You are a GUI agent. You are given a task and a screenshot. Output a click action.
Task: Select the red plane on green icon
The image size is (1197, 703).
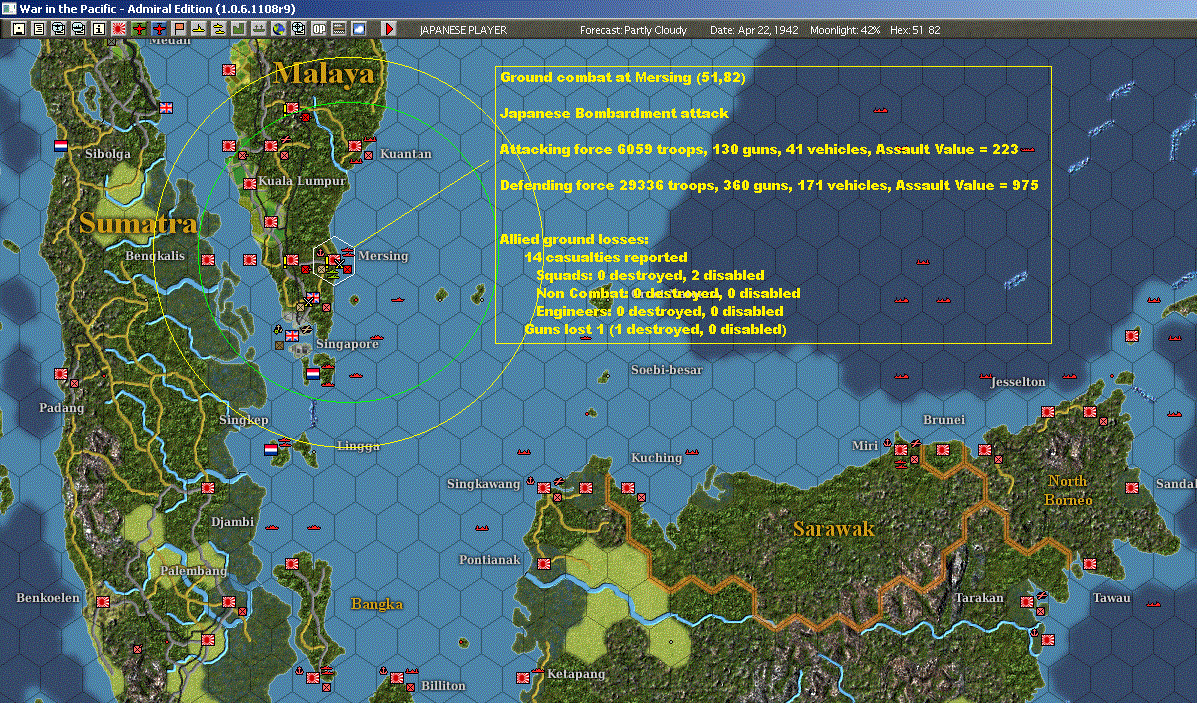tap(139, 29)
